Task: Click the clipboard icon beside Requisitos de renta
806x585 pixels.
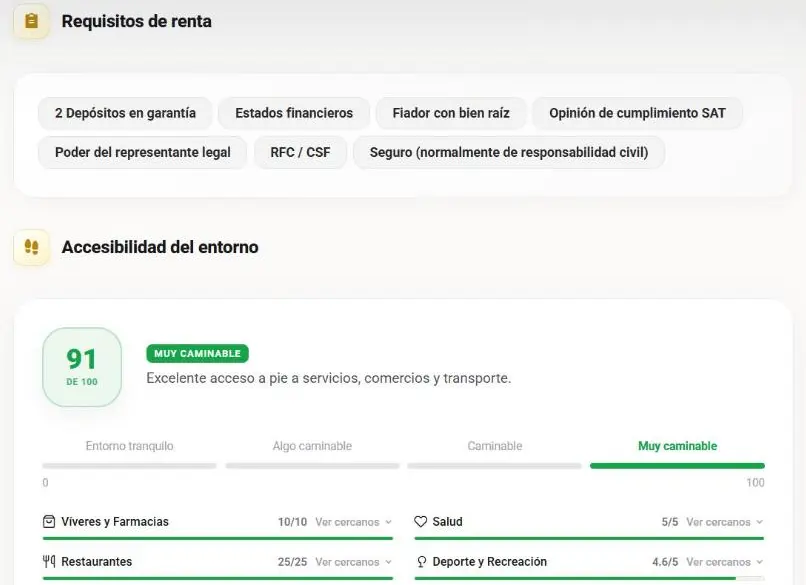Action: [31, 21]
